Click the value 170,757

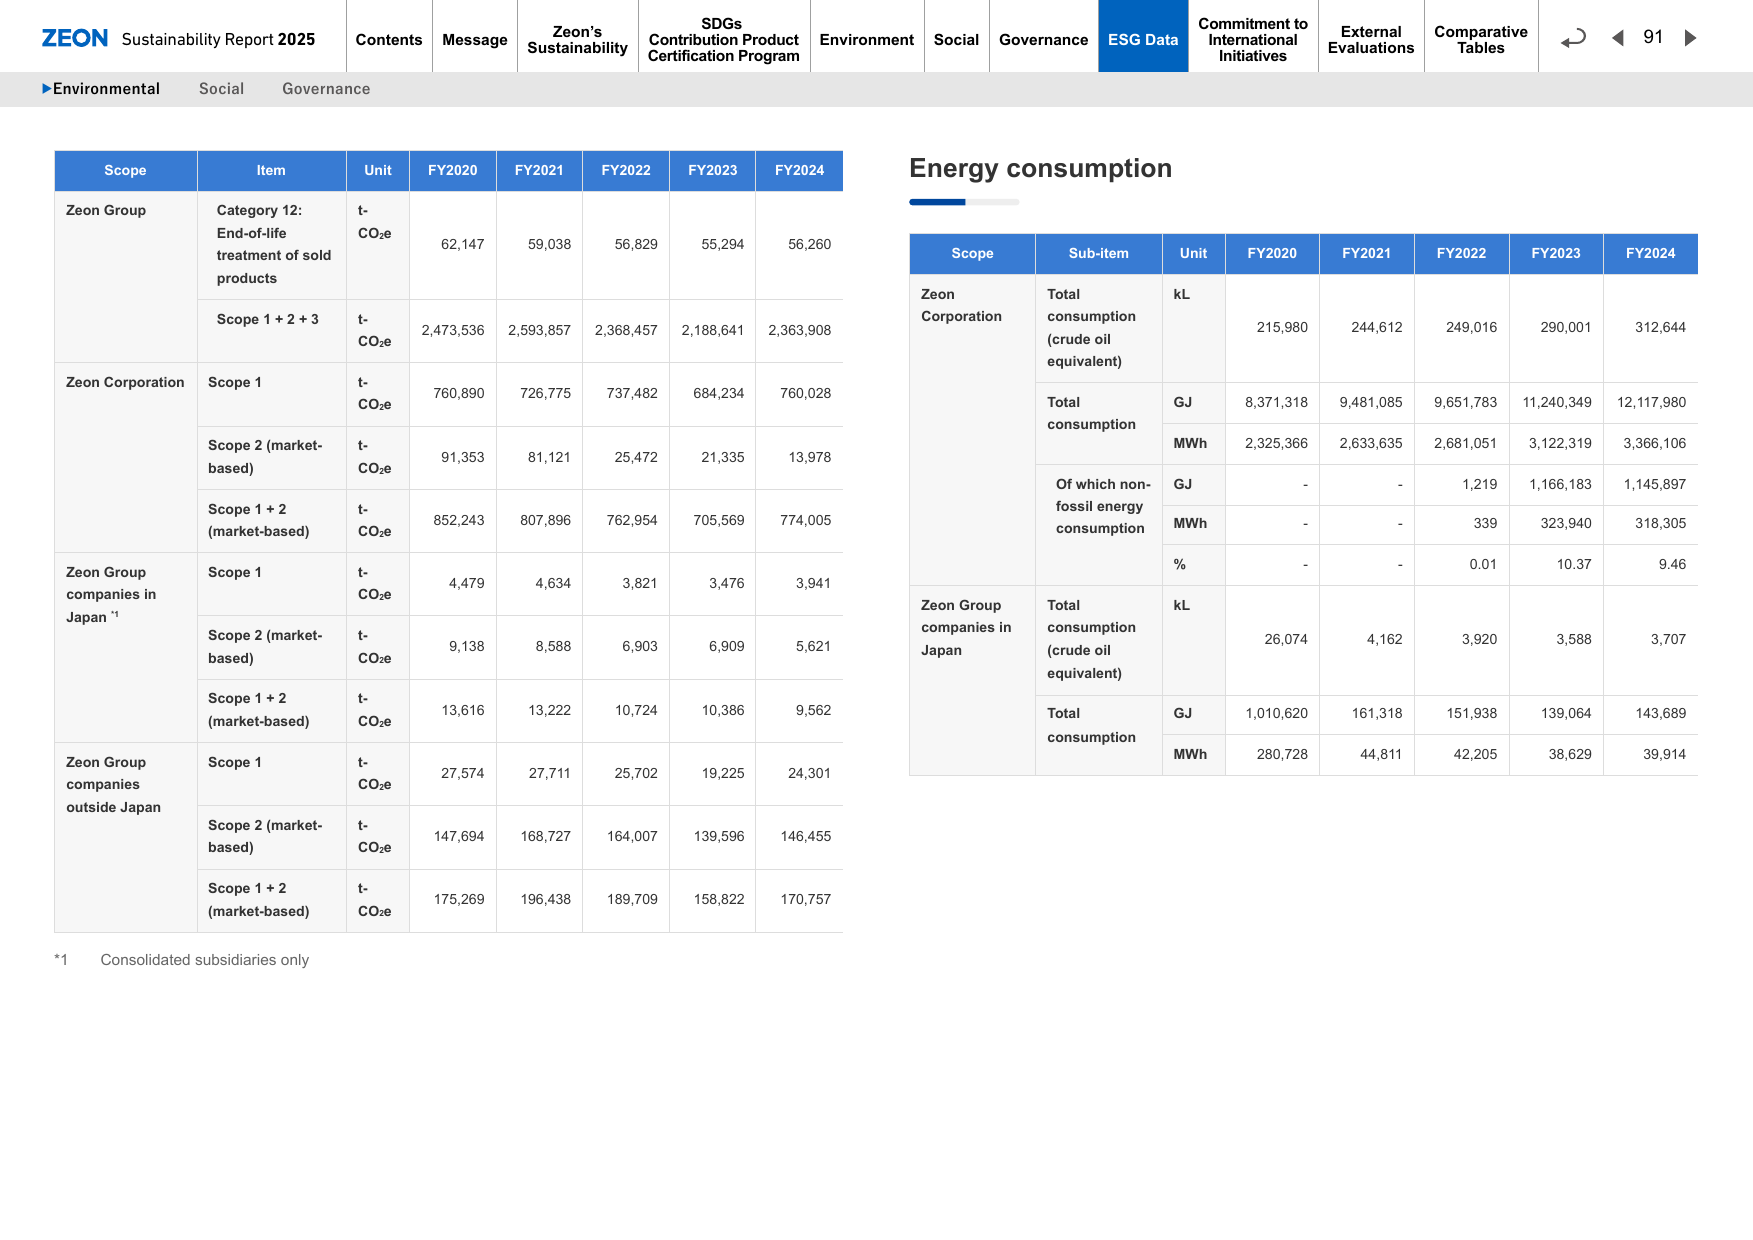806,899
